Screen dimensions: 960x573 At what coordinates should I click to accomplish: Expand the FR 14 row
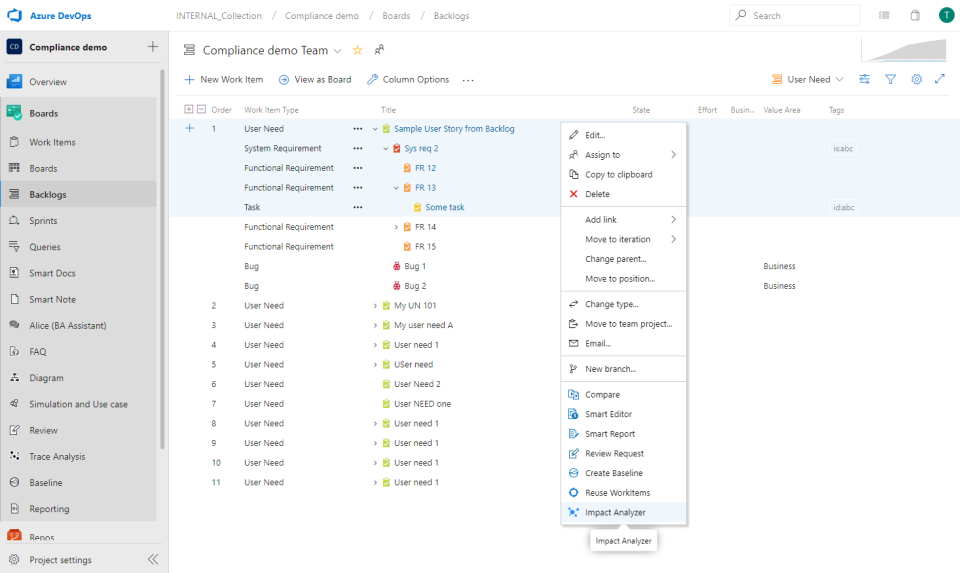[396, 227]
